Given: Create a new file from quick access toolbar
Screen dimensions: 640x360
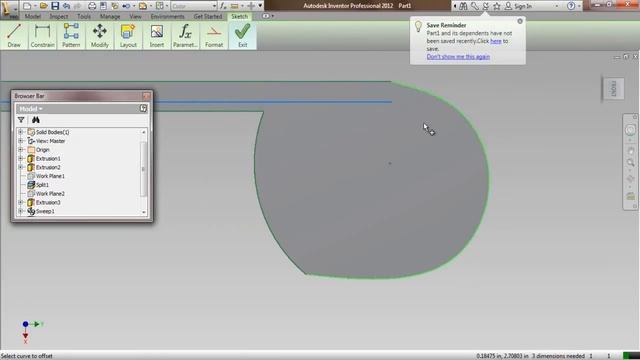Looking at the screenshot, I should pyautogui.click(x=27, y=6).
